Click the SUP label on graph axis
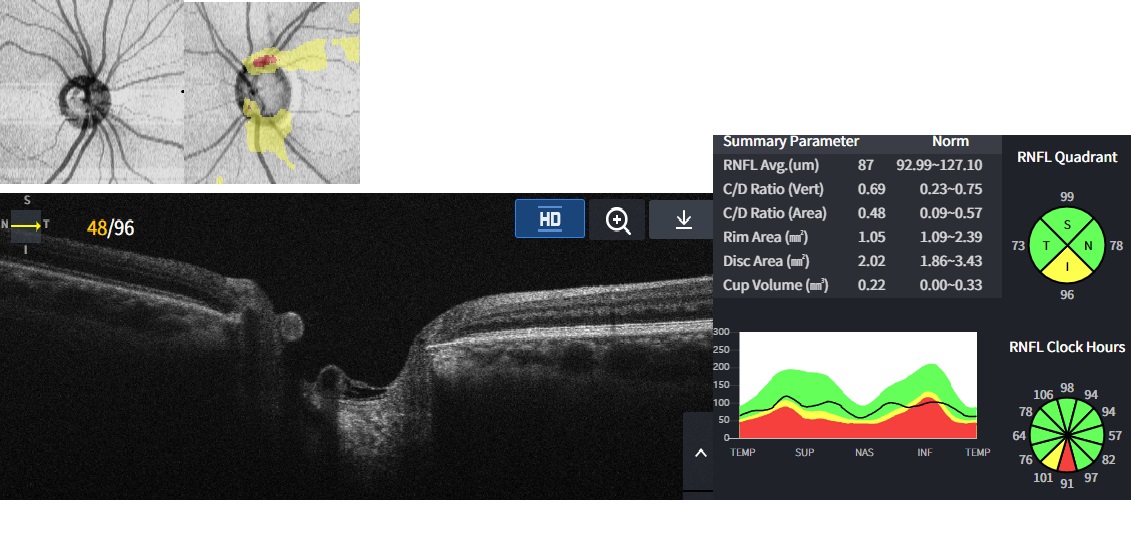Image resolution: width=1131 pixels, height=534 pixels. click(804, 452)
